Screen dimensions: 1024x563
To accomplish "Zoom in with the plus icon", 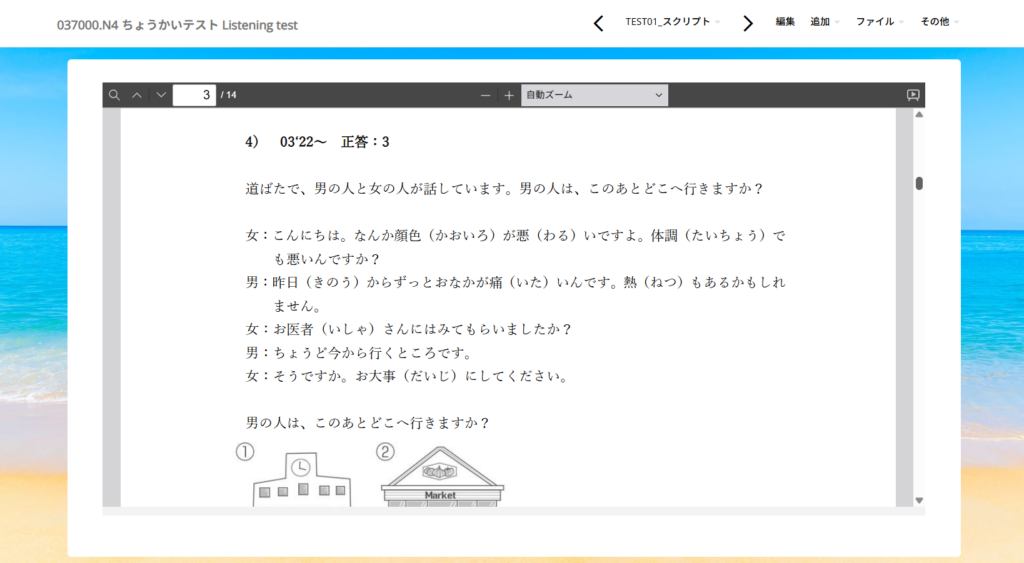I will (x=509, y=95).
